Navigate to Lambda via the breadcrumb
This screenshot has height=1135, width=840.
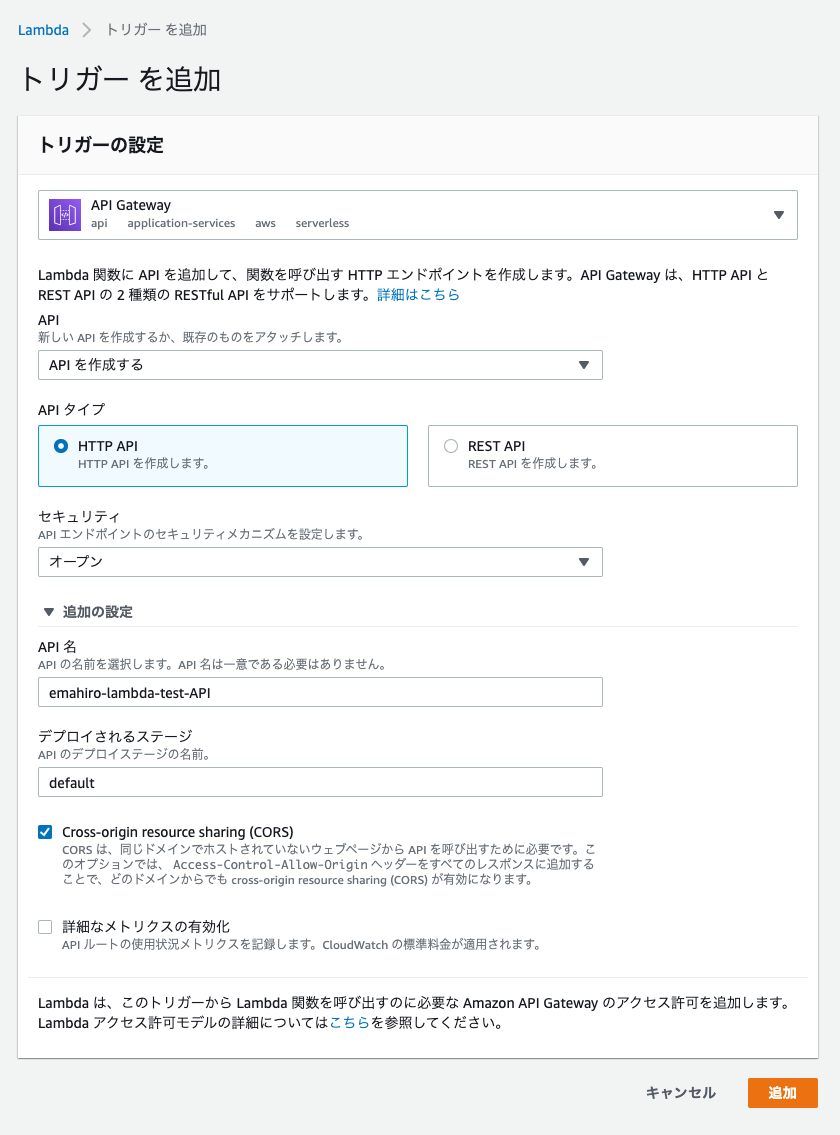pyautogui.click(x=43, y=30)
